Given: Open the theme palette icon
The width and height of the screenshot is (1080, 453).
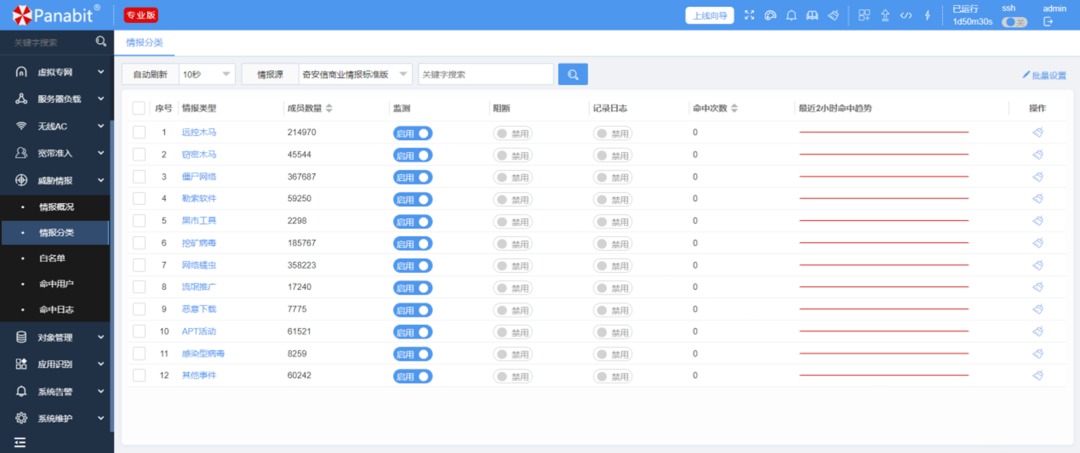Looking at the screenshot, I should click(x=771, y=16).
